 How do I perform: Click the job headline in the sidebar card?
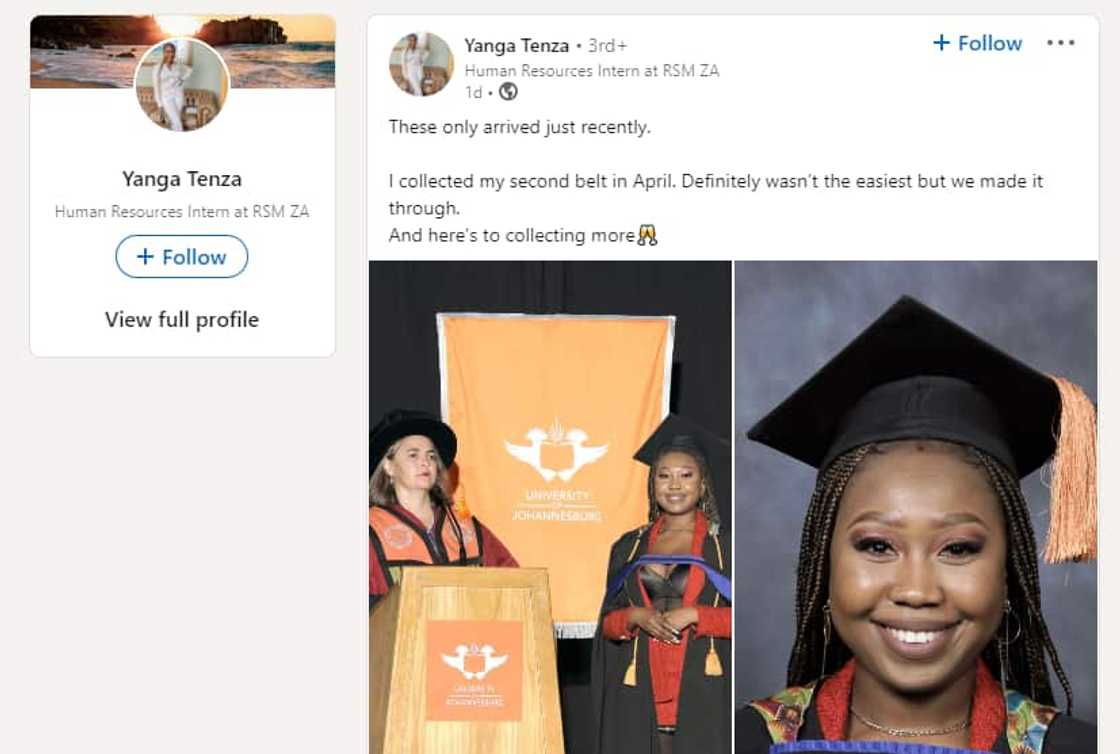click(x=182, y=211)
